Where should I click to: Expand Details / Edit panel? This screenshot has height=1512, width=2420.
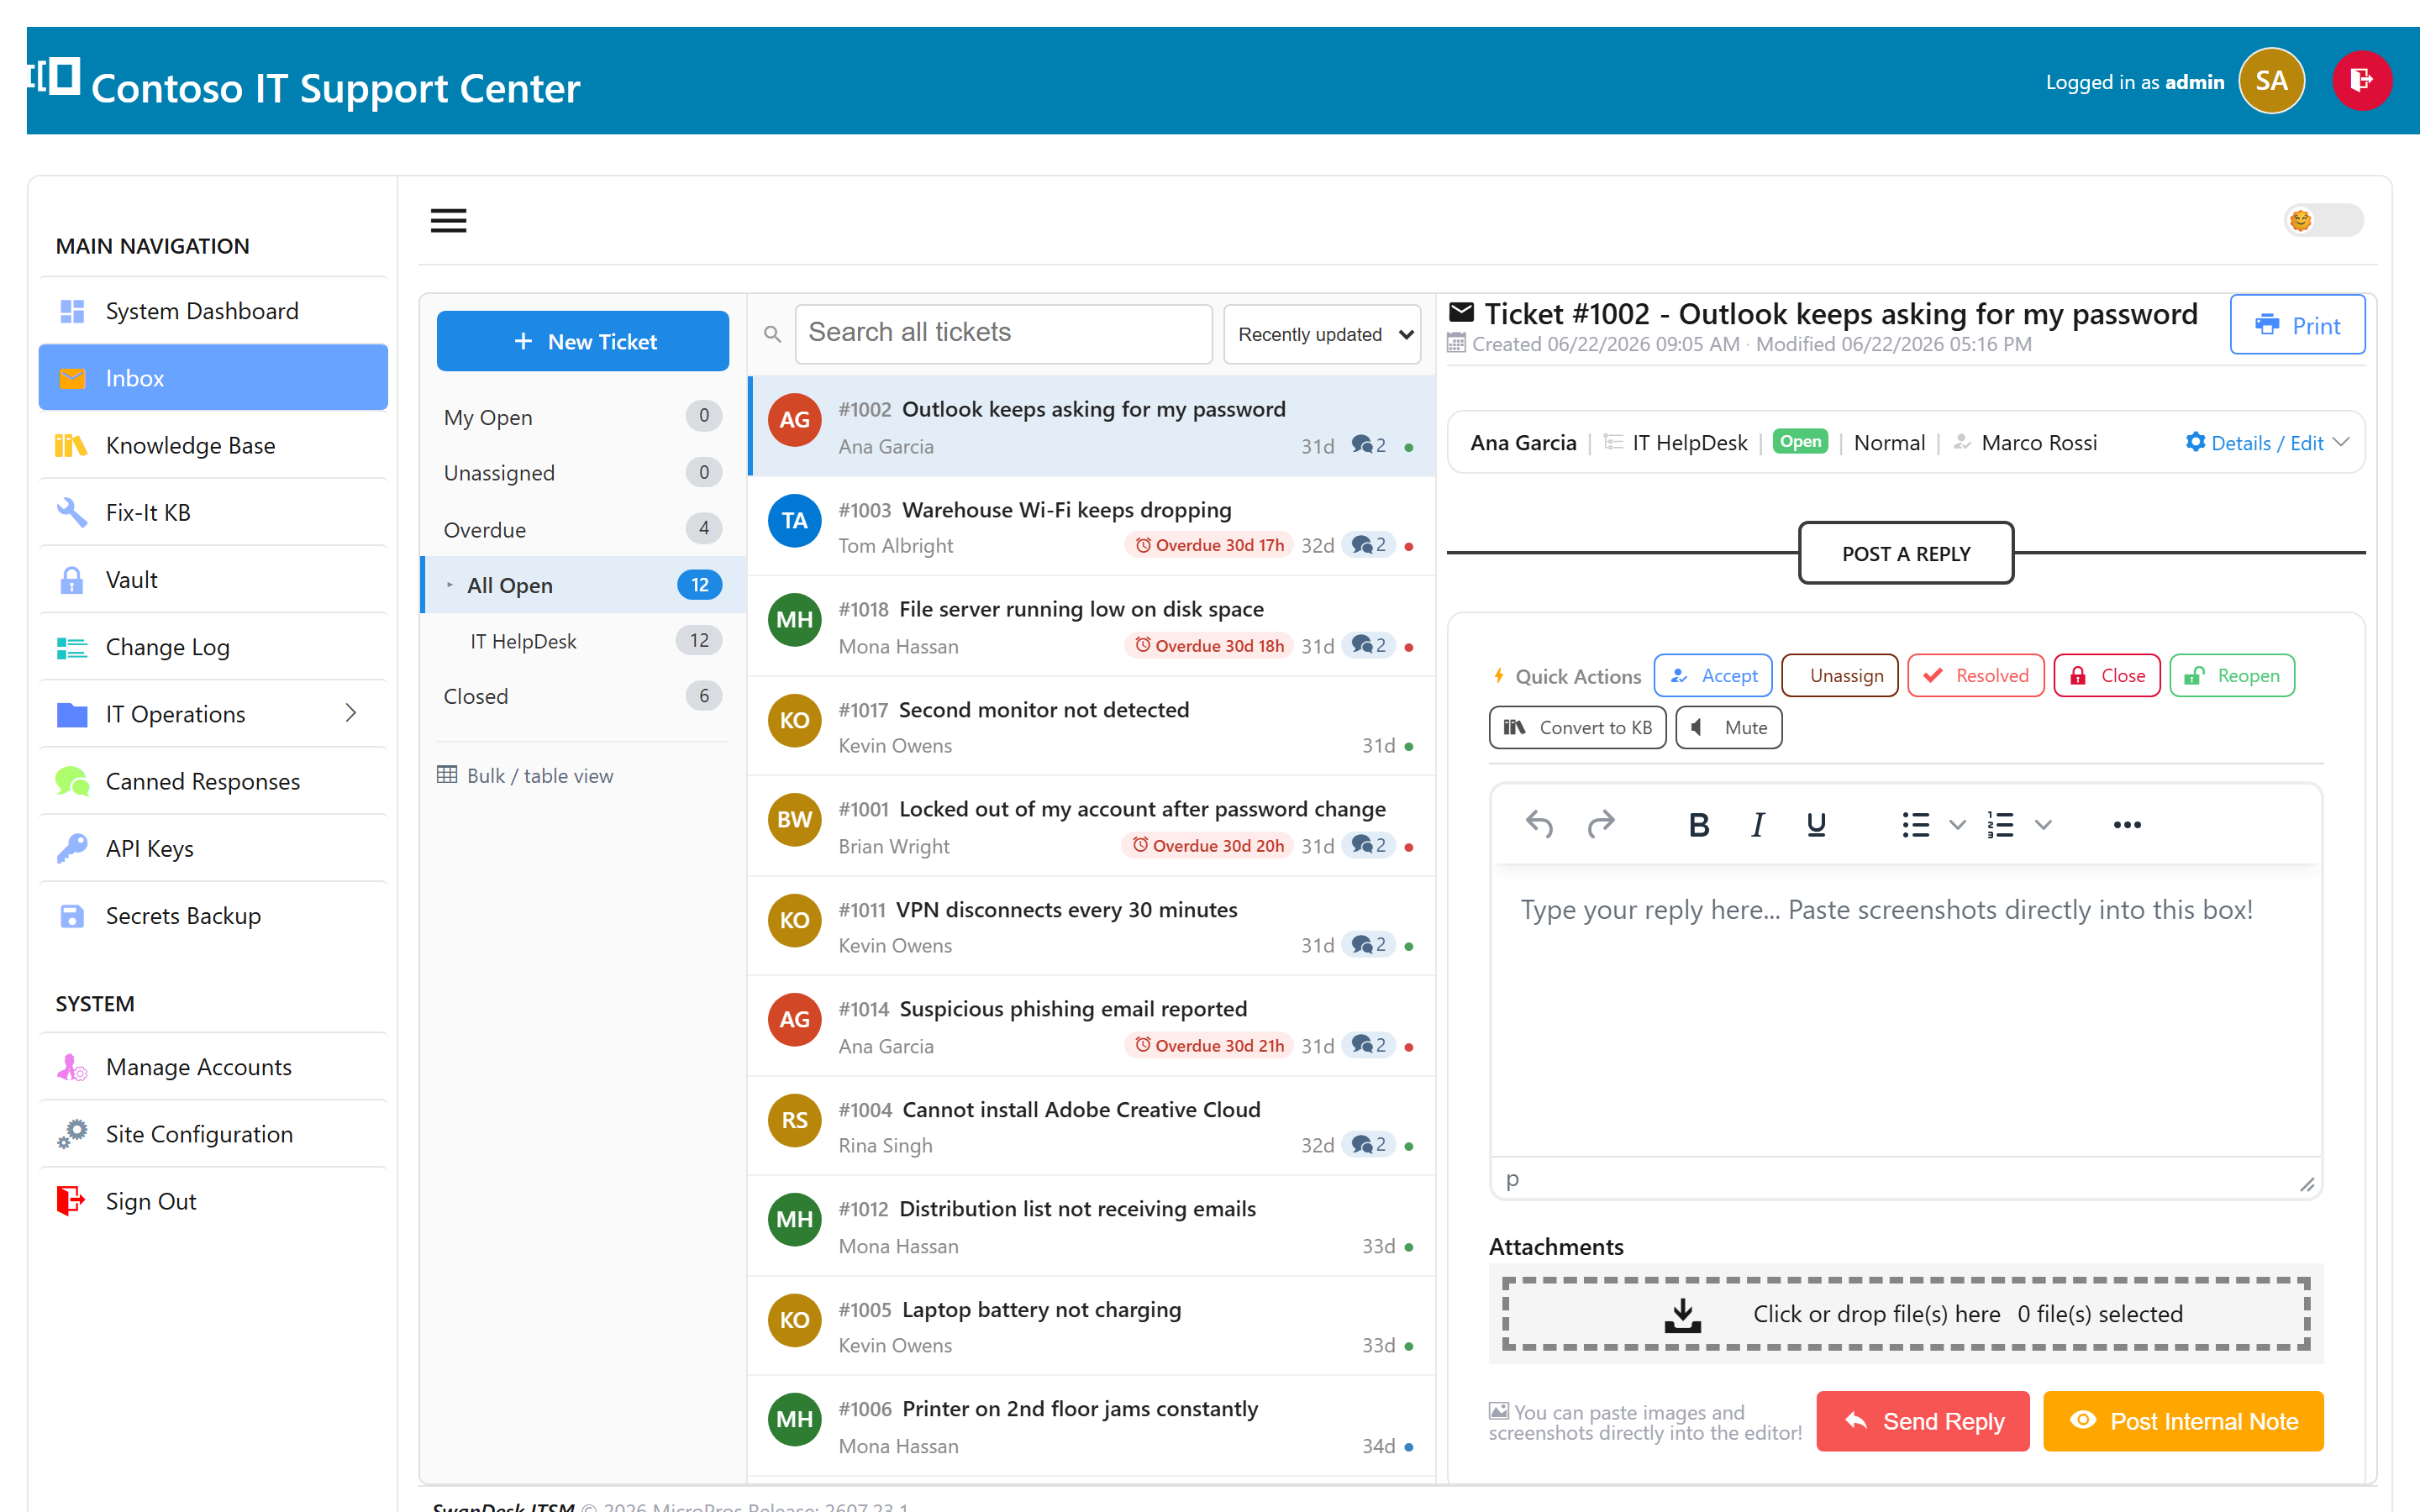2265,443
